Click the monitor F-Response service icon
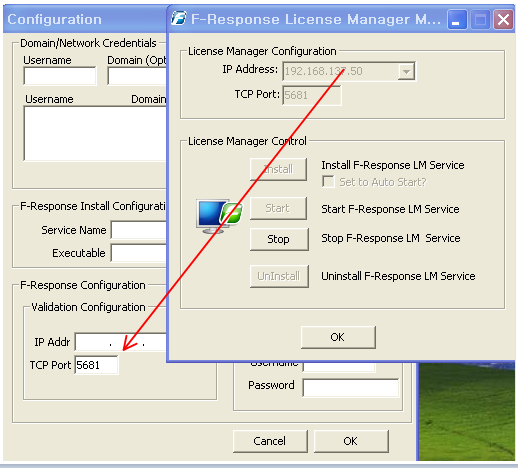Screen dimensions: 518x468 point(219,216)
